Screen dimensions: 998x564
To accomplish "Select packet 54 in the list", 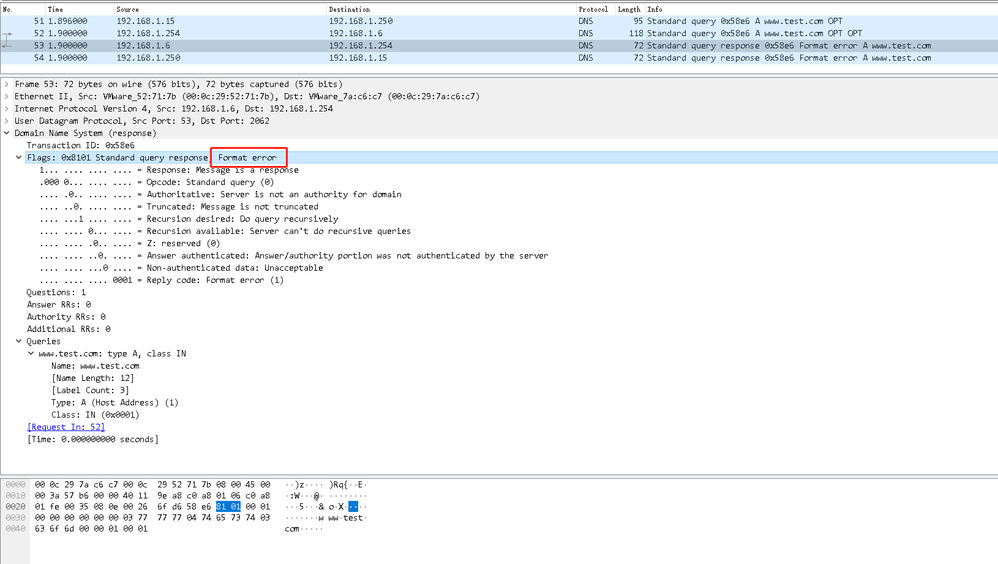I will coord(499,58).
